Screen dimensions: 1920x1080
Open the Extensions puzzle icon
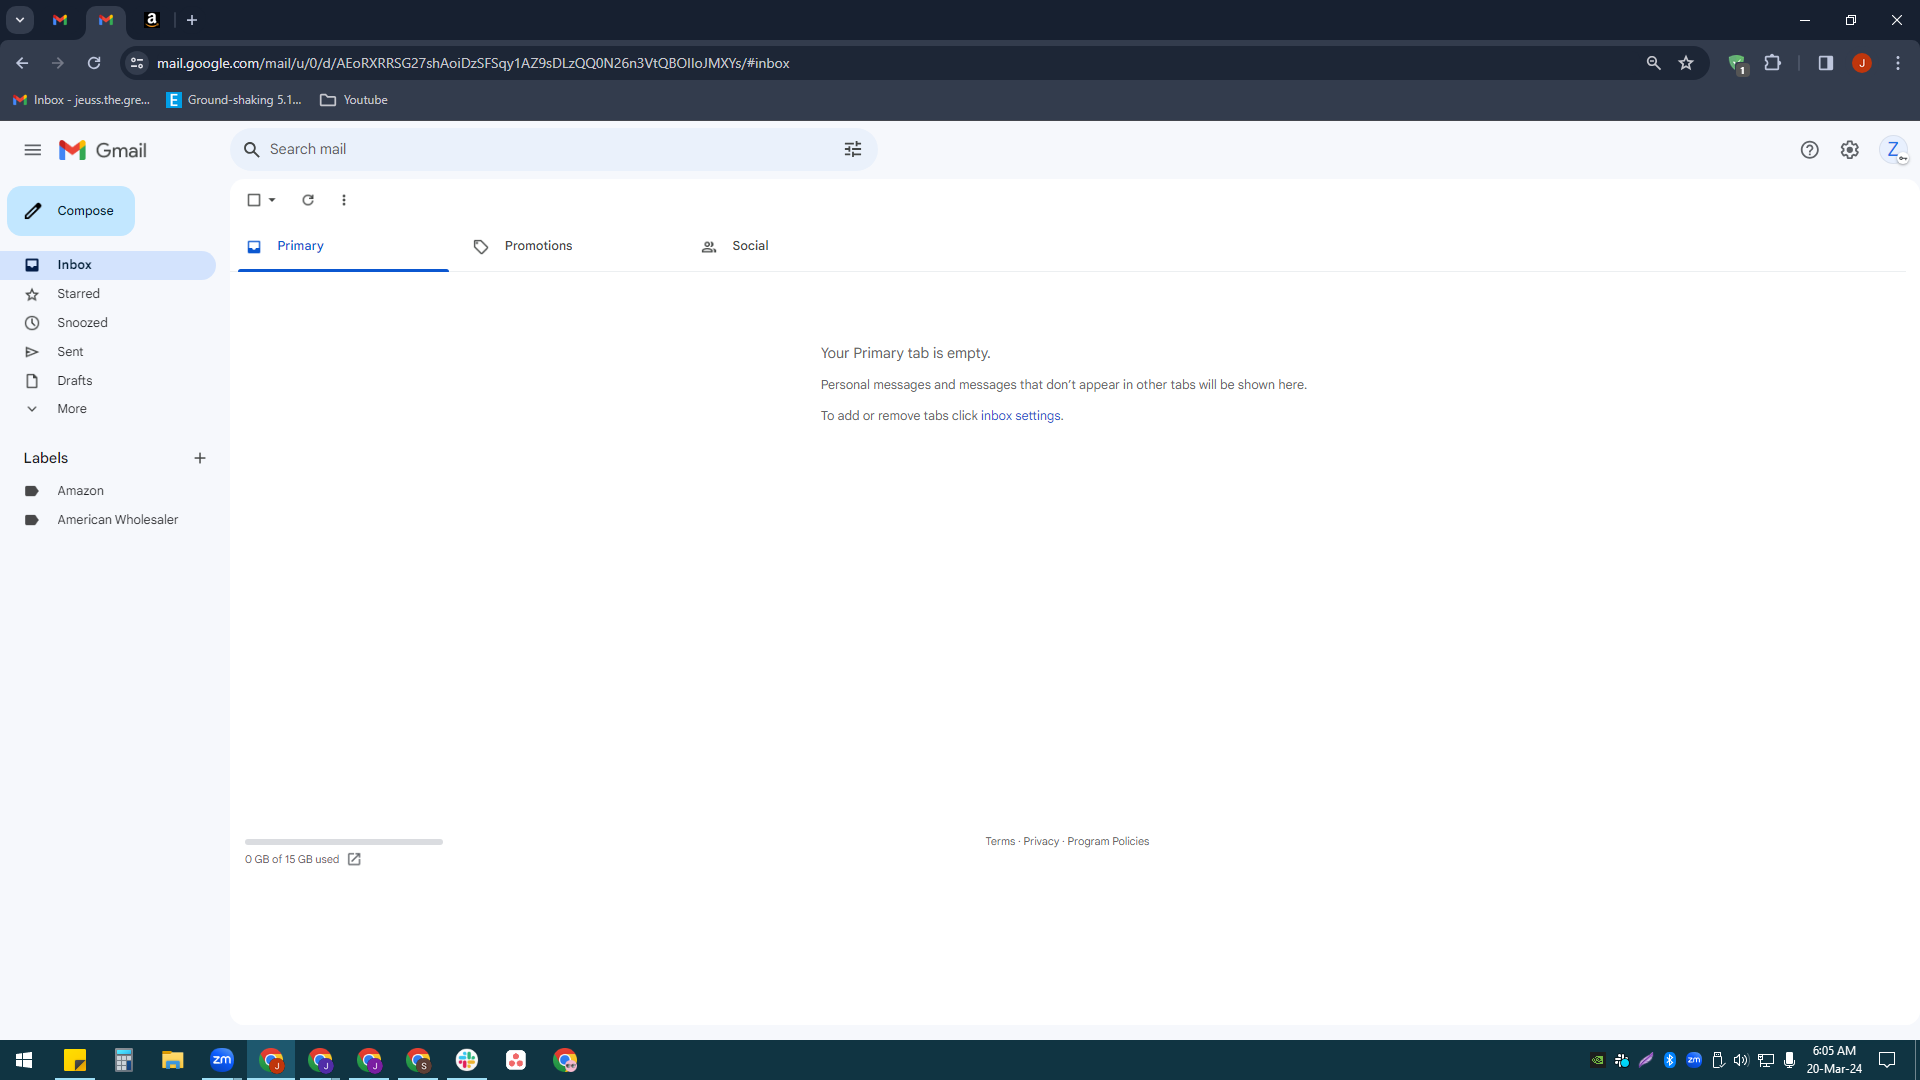(x=1772, y=63)
